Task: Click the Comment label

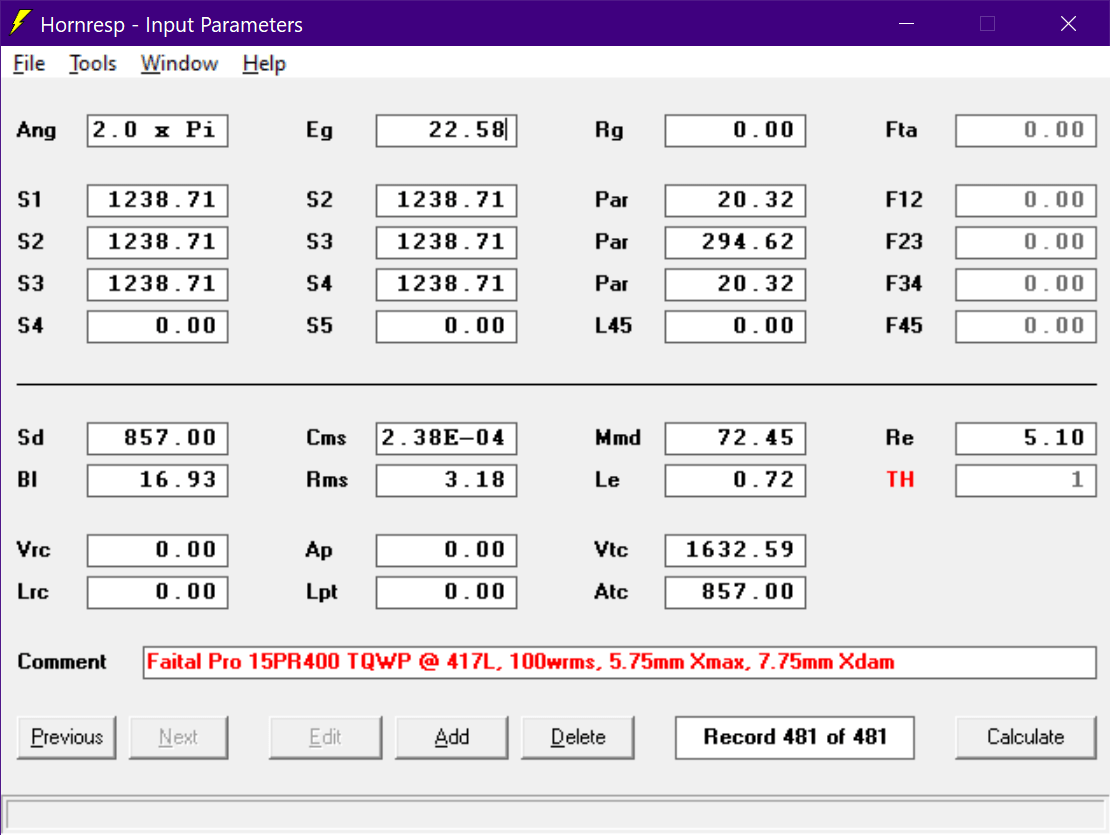Action: 62,662
